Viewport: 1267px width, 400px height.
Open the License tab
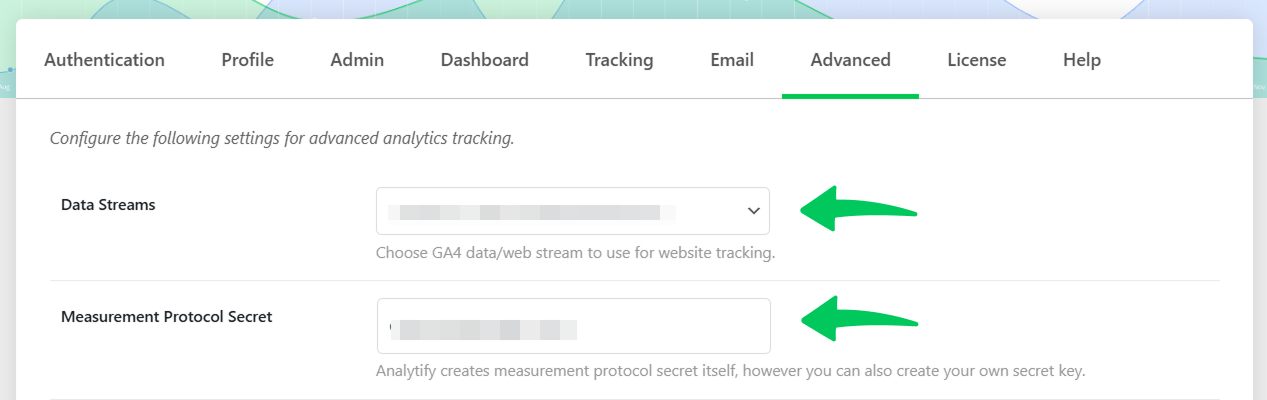click(x=977, y=60)
